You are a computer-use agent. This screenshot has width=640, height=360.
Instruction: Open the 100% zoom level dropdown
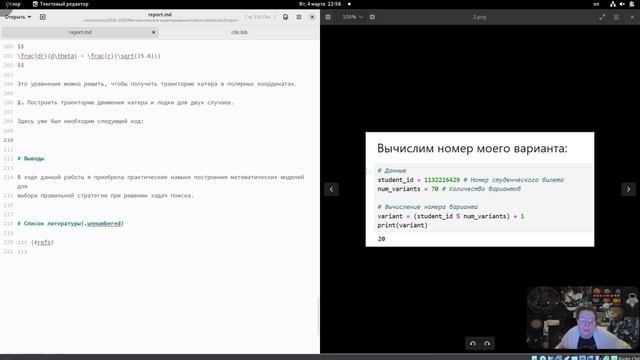[x=353, y=17]
